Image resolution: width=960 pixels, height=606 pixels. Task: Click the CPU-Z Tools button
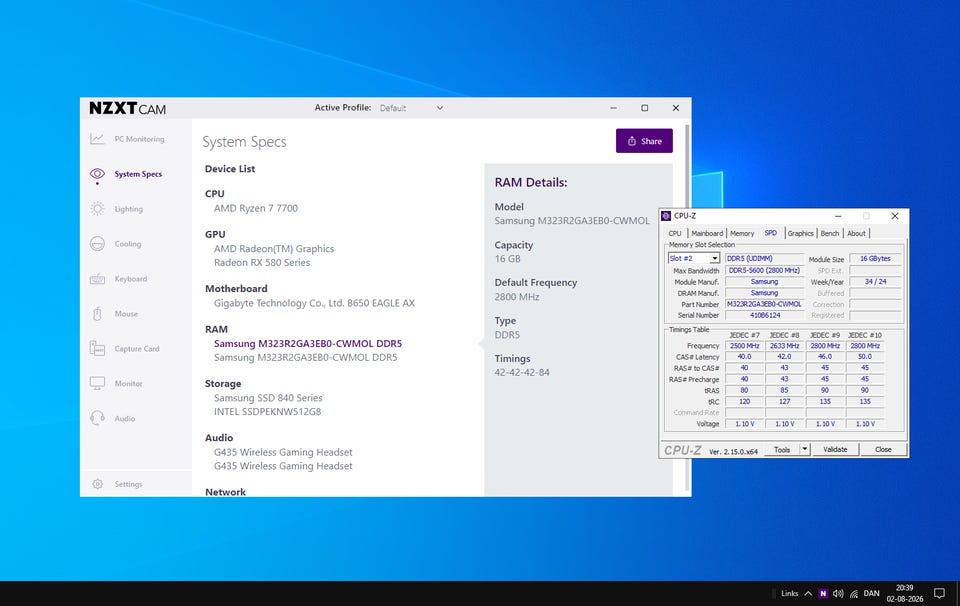(782, 449)
